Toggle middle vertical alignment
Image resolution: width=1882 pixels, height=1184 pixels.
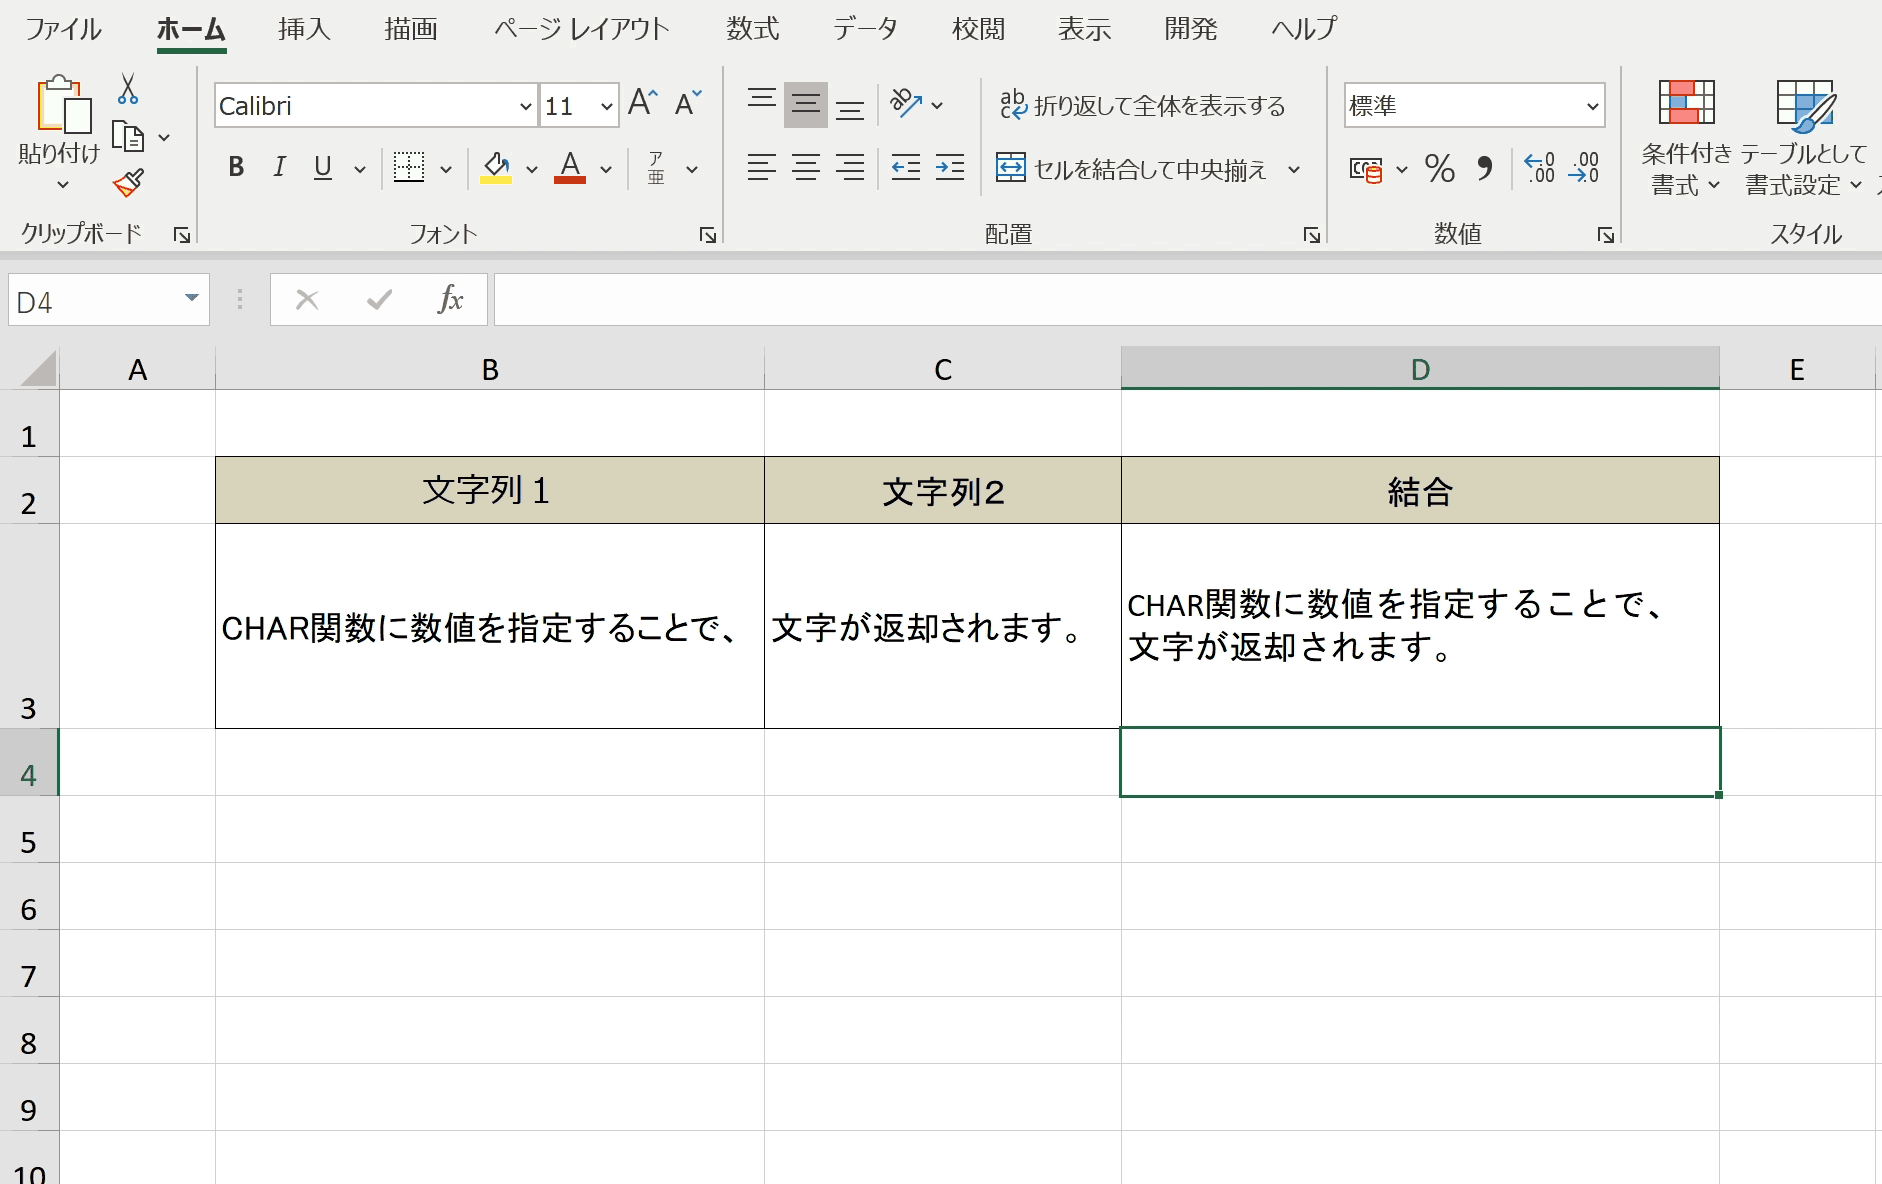click(806, 104)
